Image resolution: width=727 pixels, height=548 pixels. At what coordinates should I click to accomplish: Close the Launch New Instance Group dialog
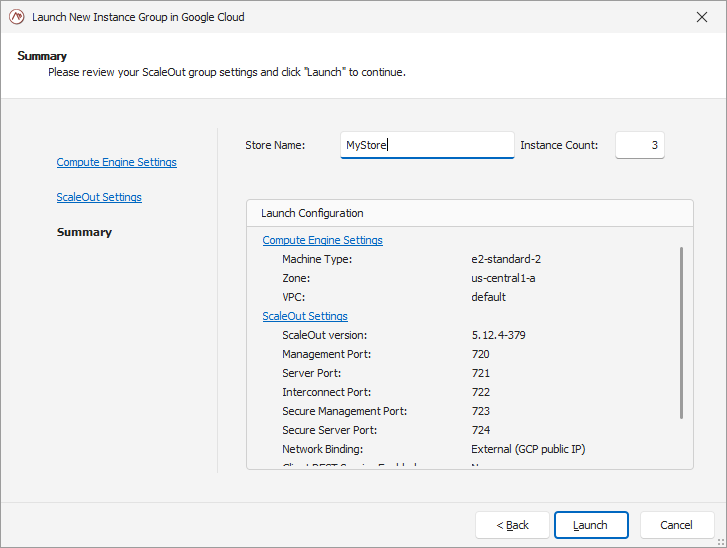[x=701, y=17]
